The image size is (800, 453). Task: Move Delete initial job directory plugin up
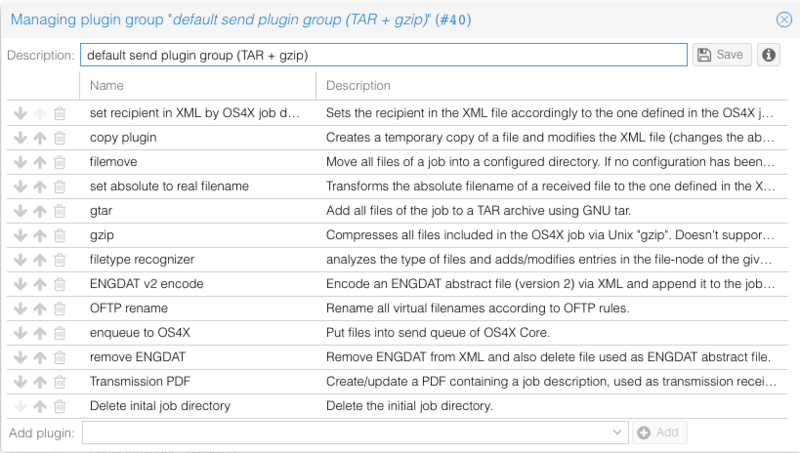(x=40, y=406)
